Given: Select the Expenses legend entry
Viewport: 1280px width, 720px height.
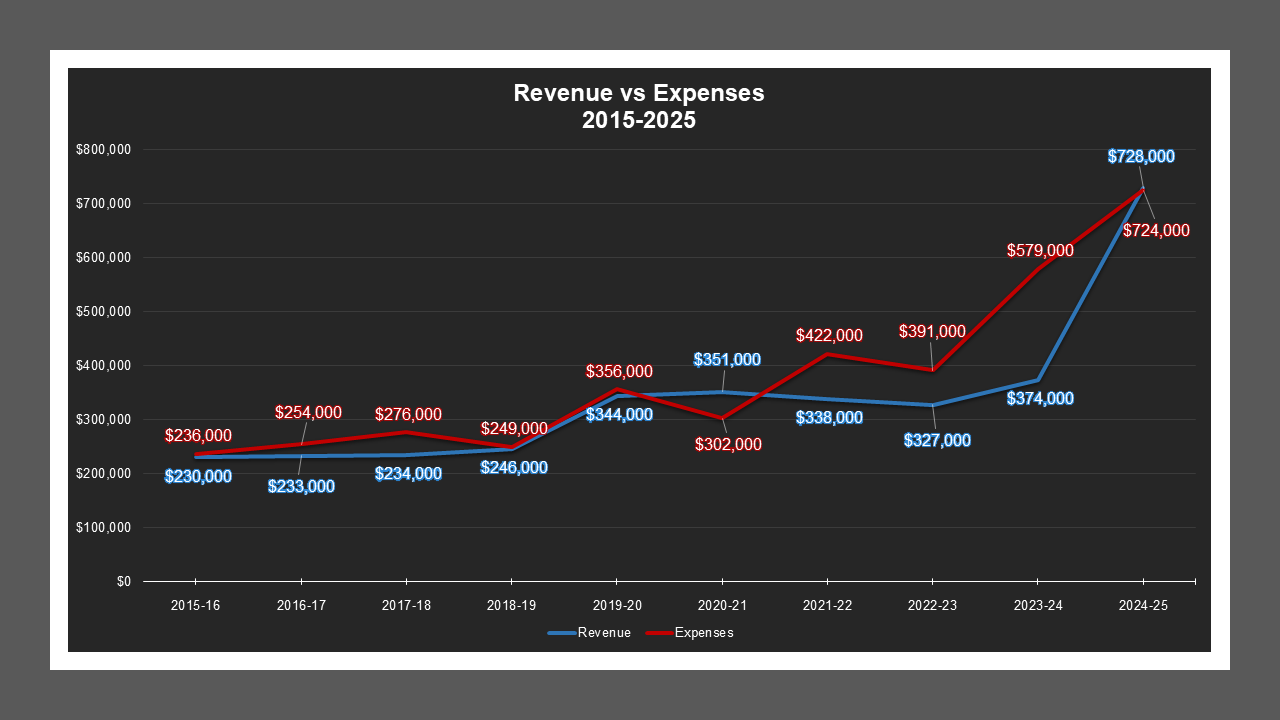Looking at the screenshot, I should pyautogui.click(x=706, y=632).
